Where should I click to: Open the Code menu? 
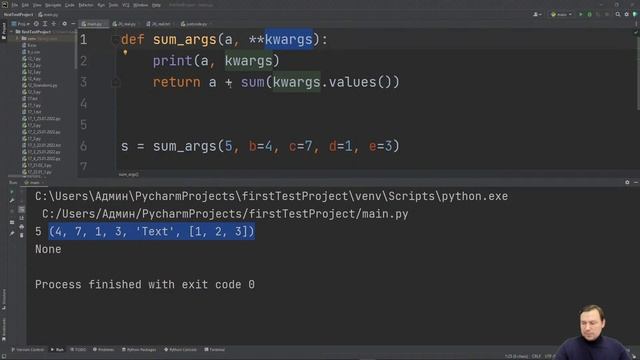tap(70, 5)
